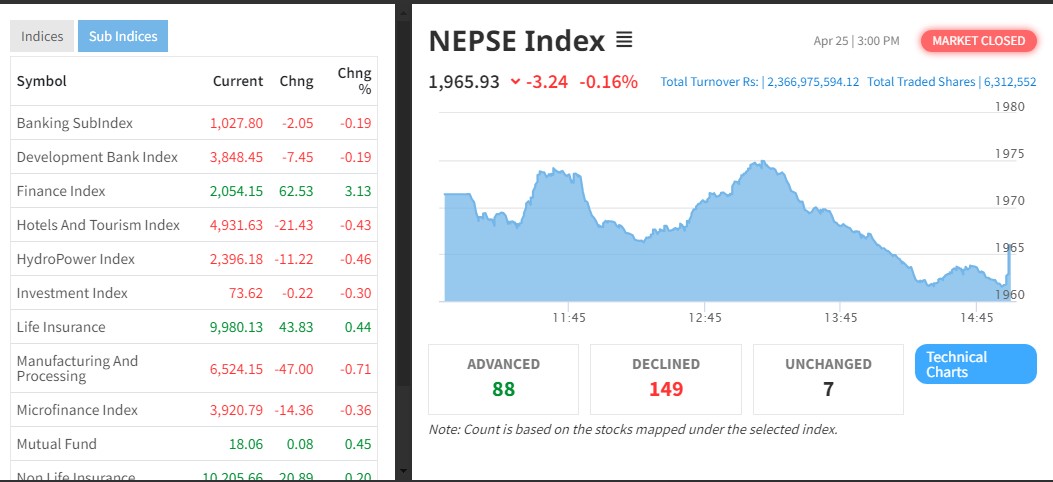
Task: View the HydroPower Index
Action: tap(76, 259)
